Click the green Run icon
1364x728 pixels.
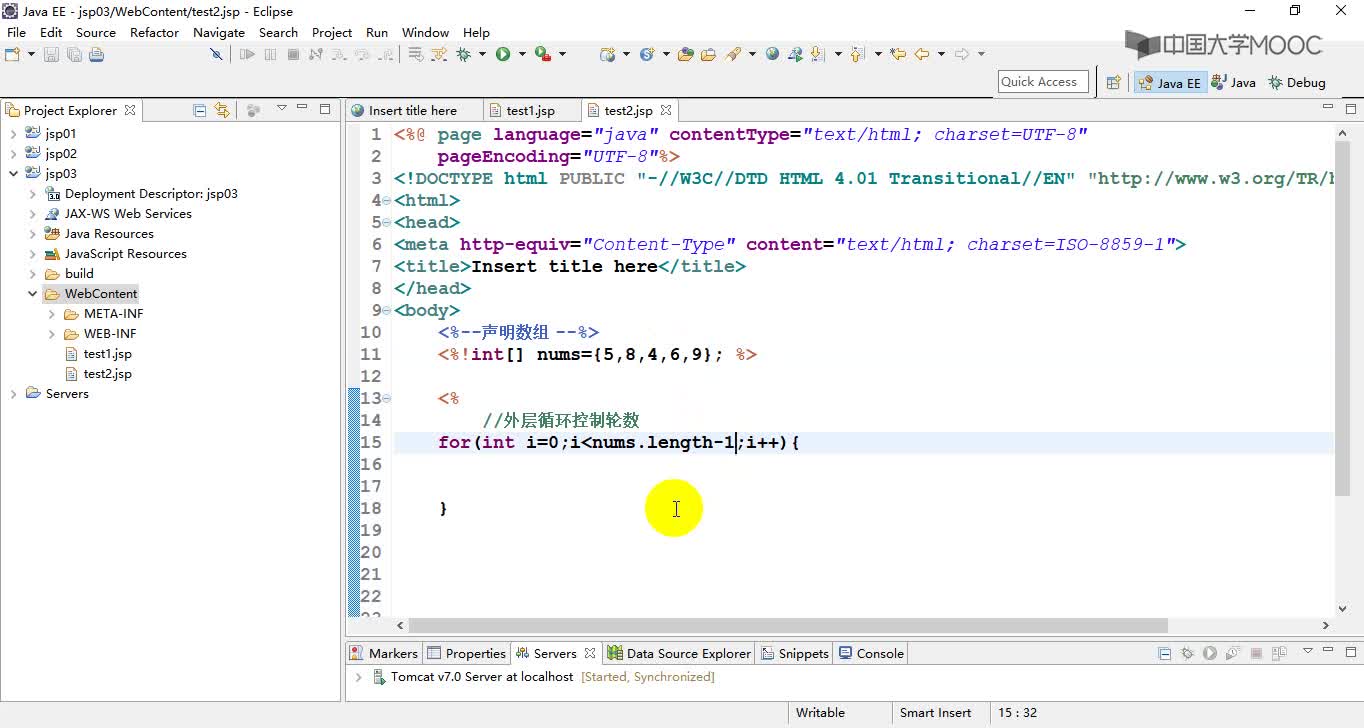click(503, 54)
